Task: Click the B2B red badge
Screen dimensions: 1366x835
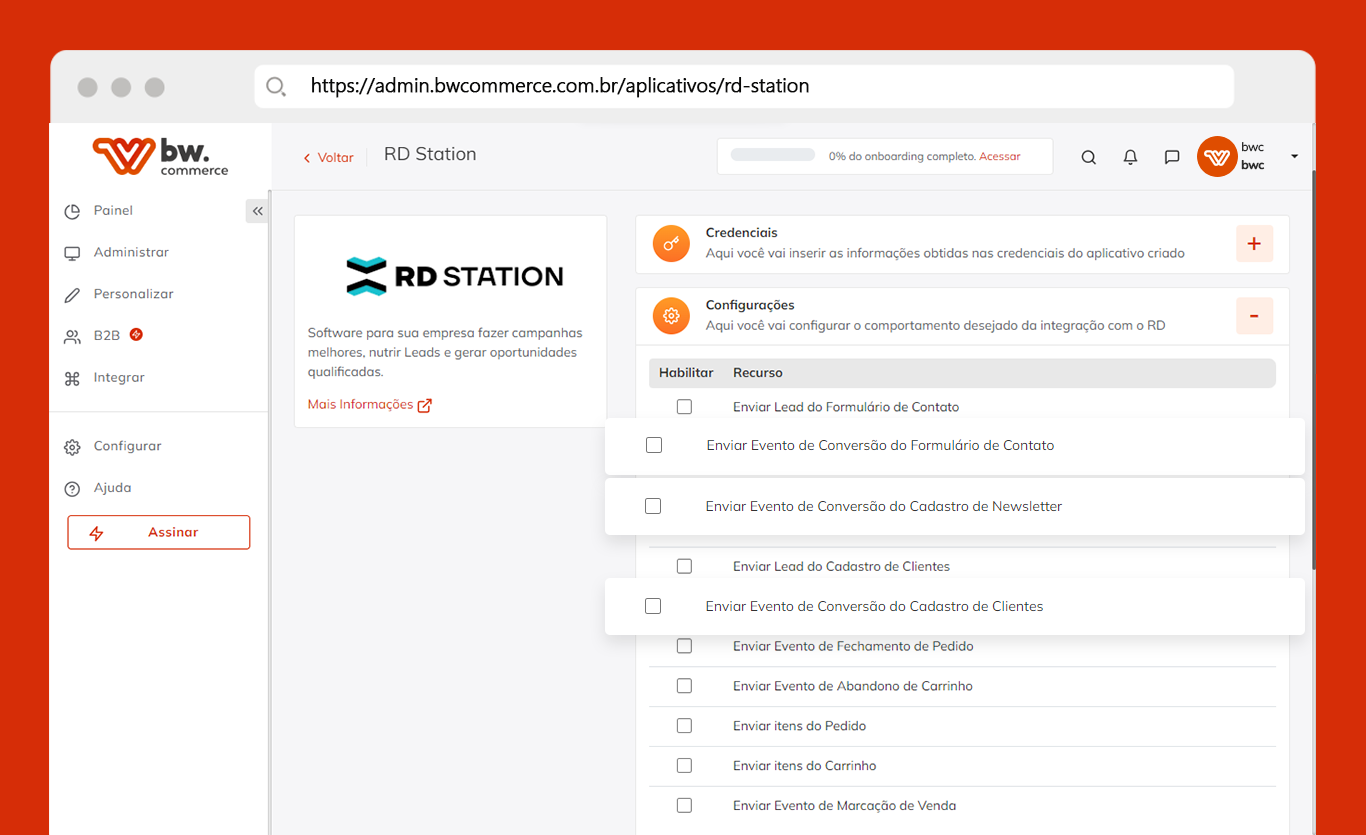Action: 136,334
